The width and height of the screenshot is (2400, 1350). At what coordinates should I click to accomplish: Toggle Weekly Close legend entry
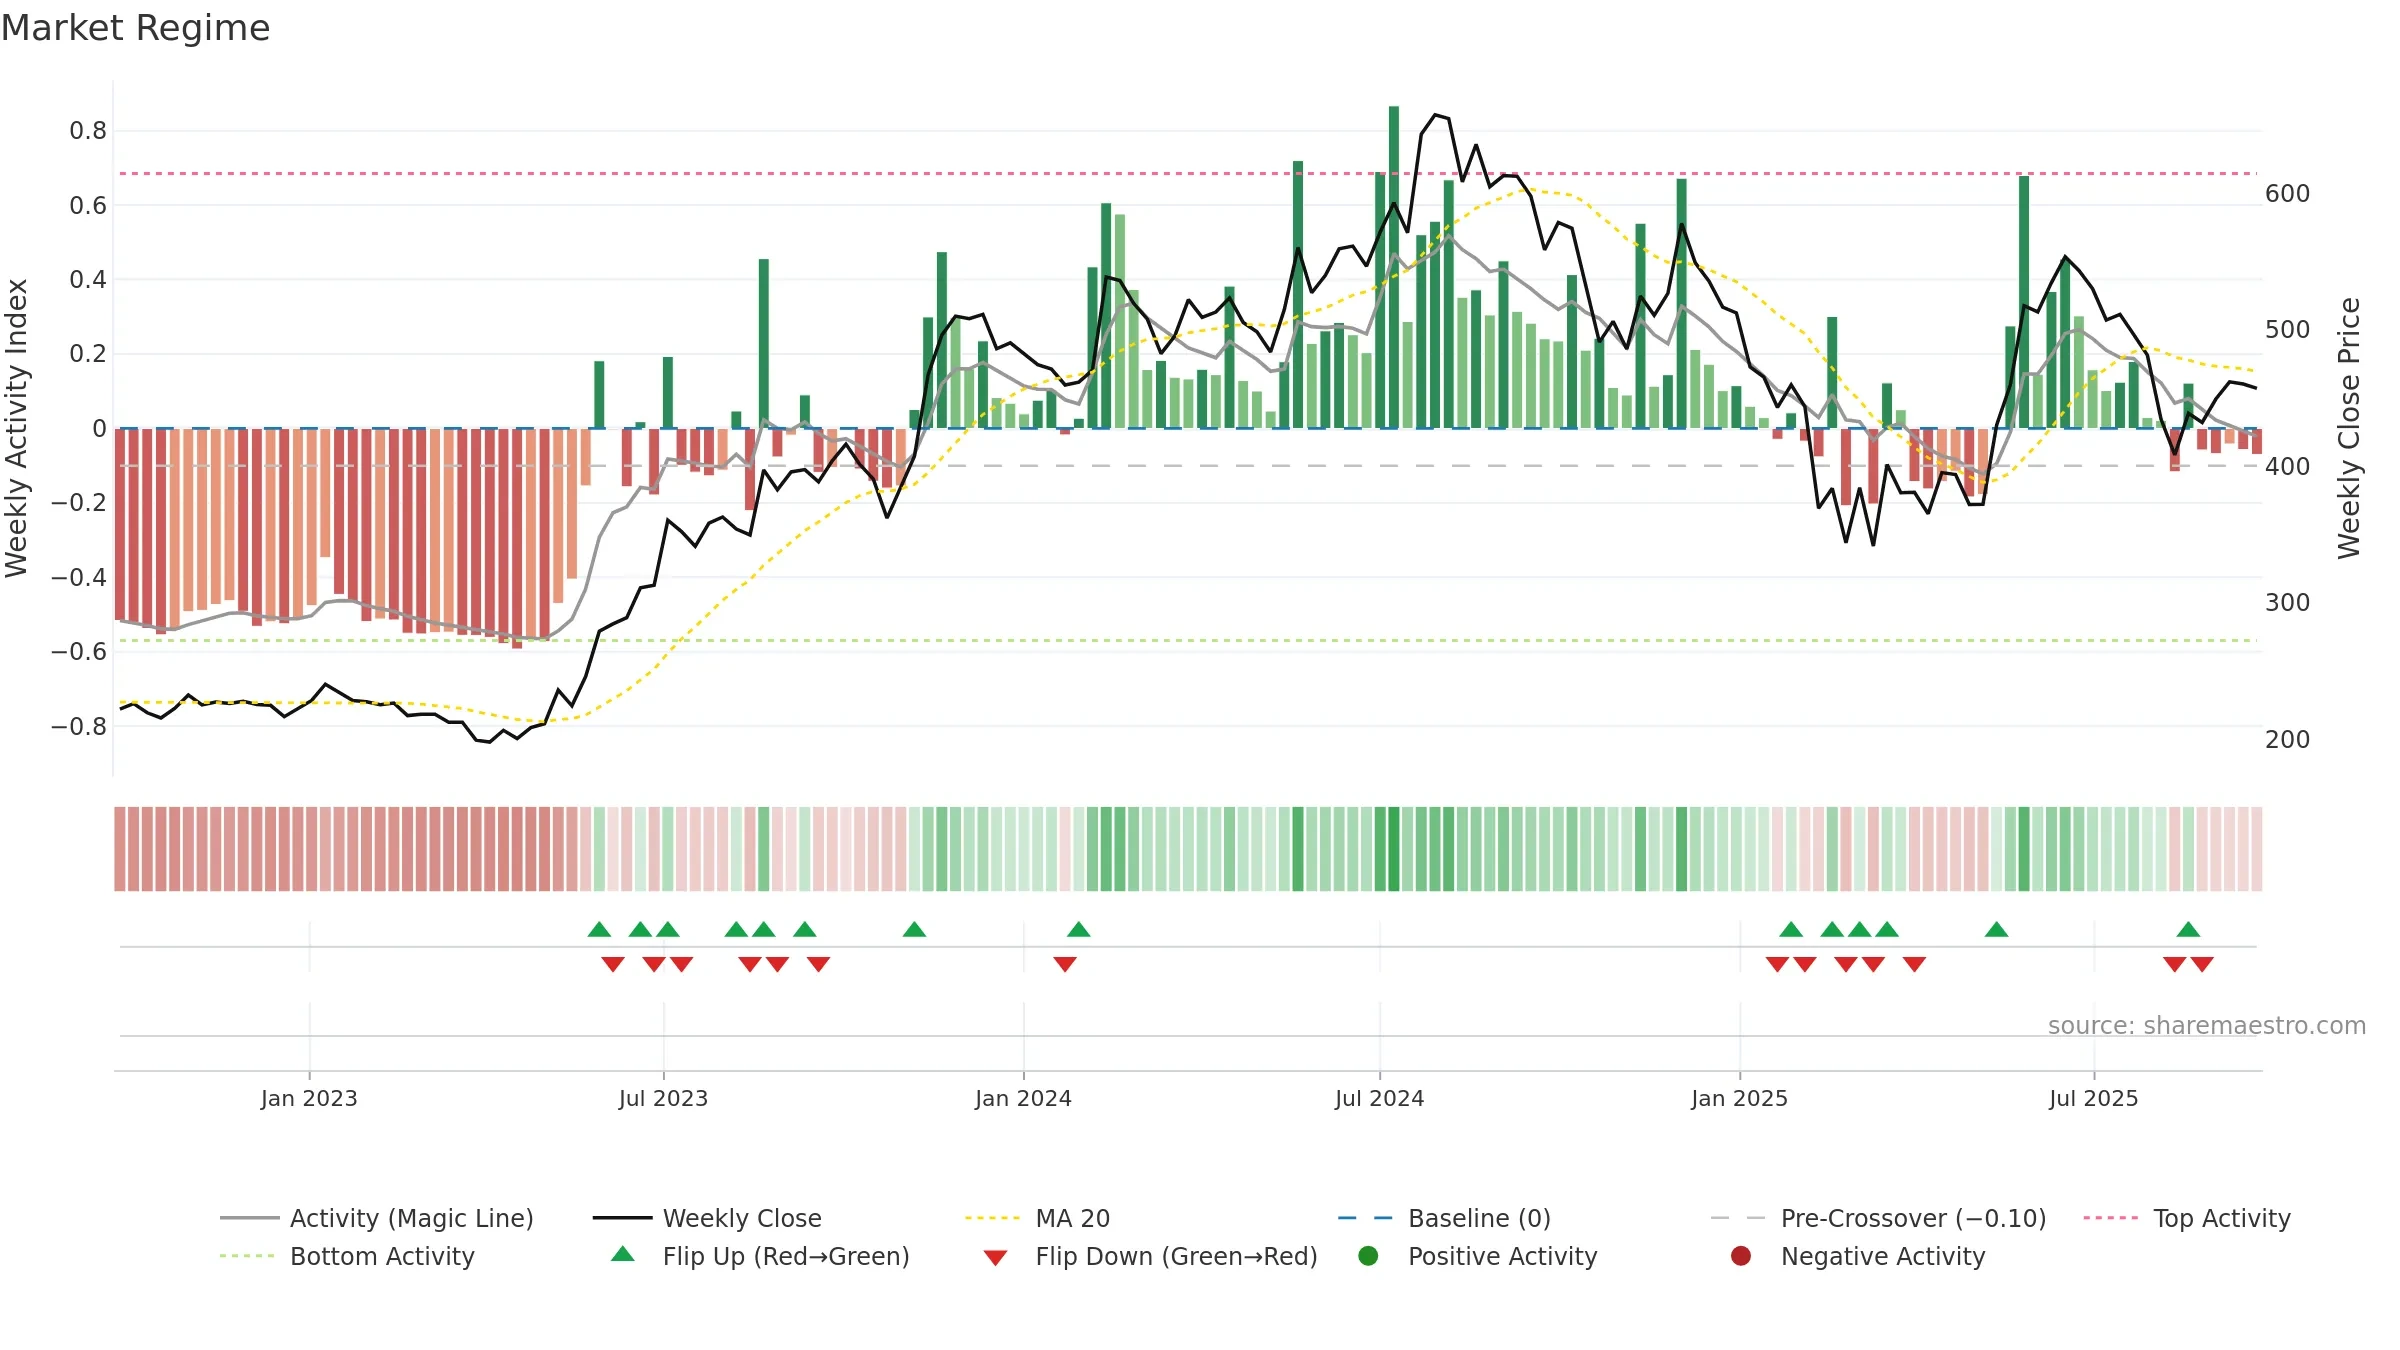click(x=707, y=1218)
